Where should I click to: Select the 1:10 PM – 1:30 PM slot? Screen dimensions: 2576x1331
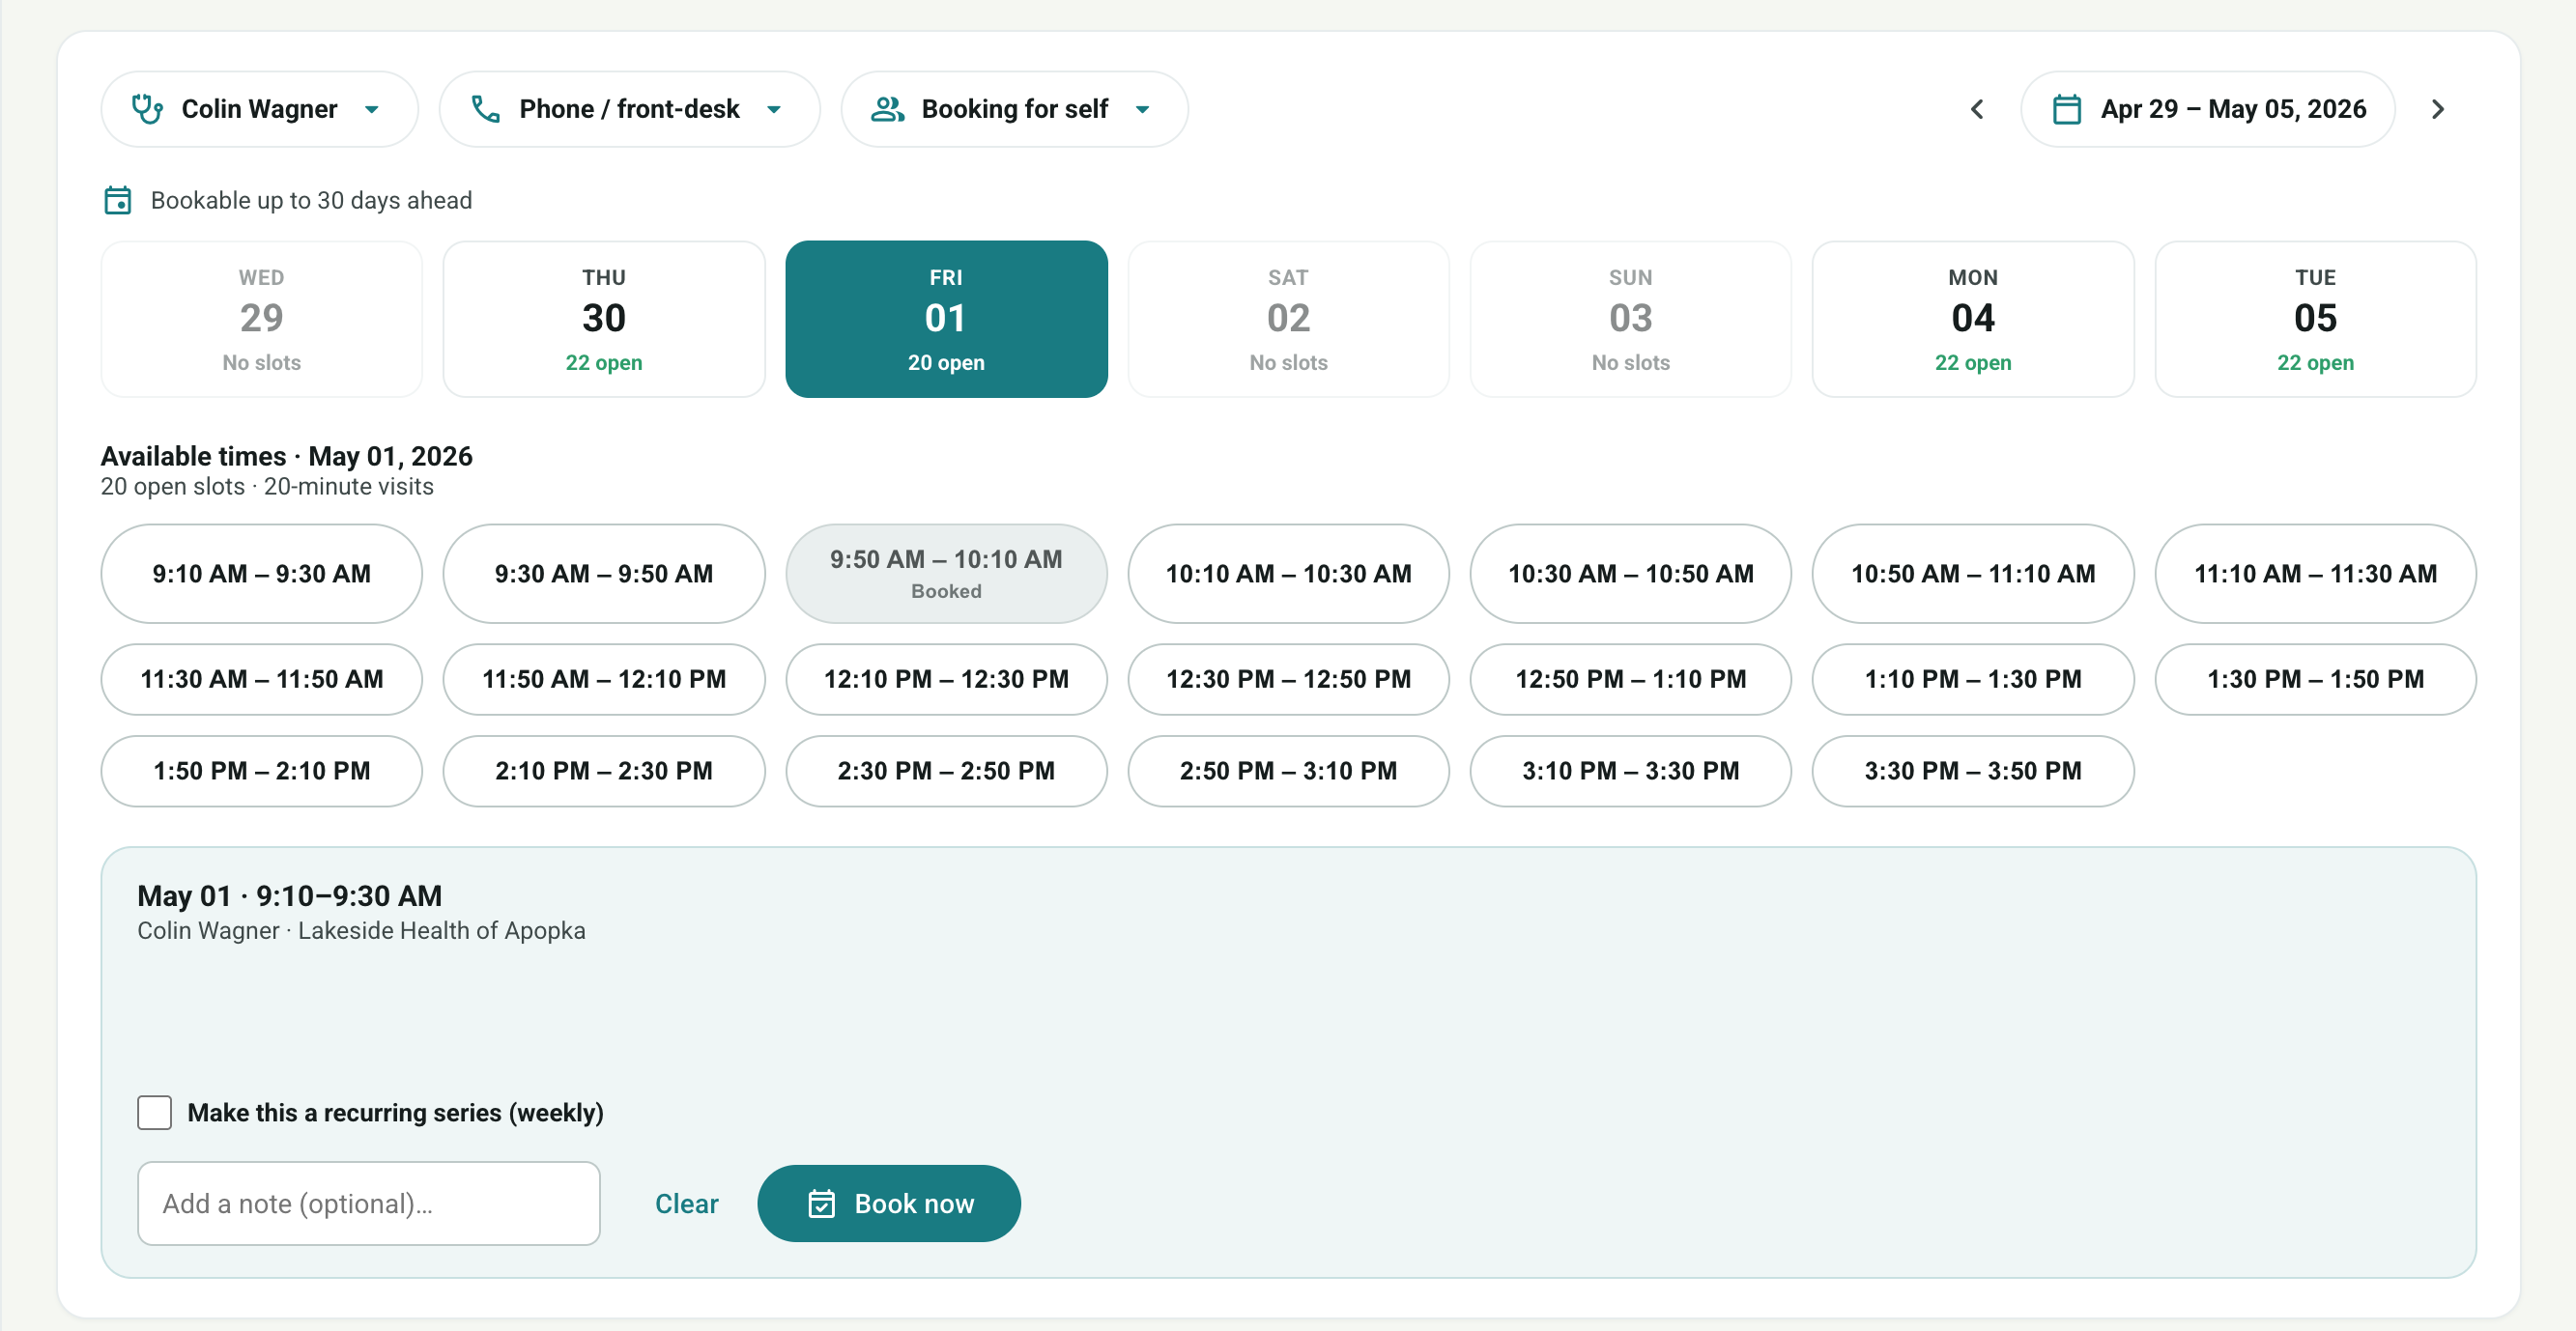click(1972, 679)
